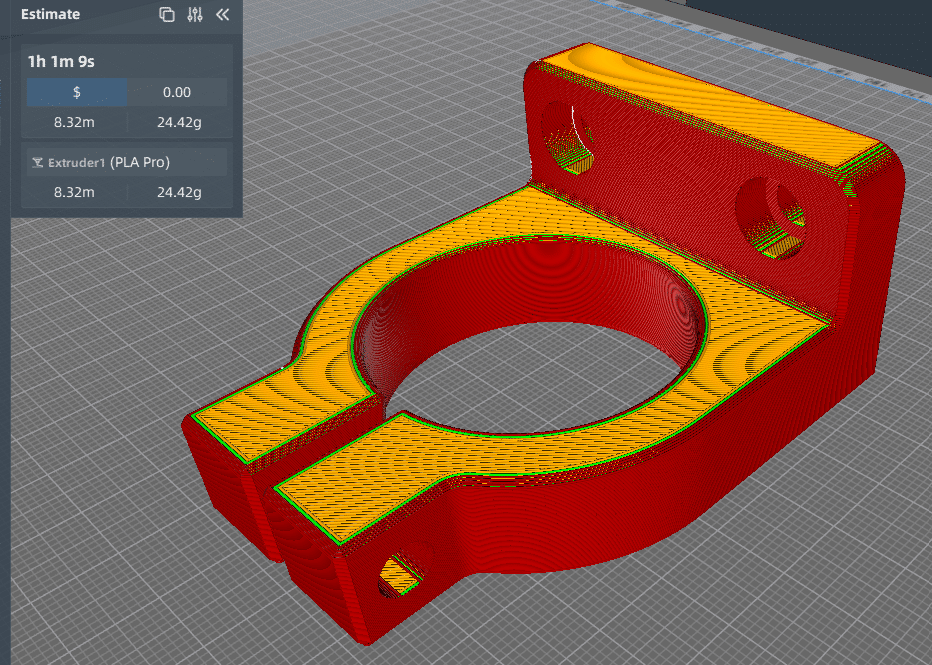
Task: Click the Extruder1 (PLA Pro) row
Action: click(127, 162)
